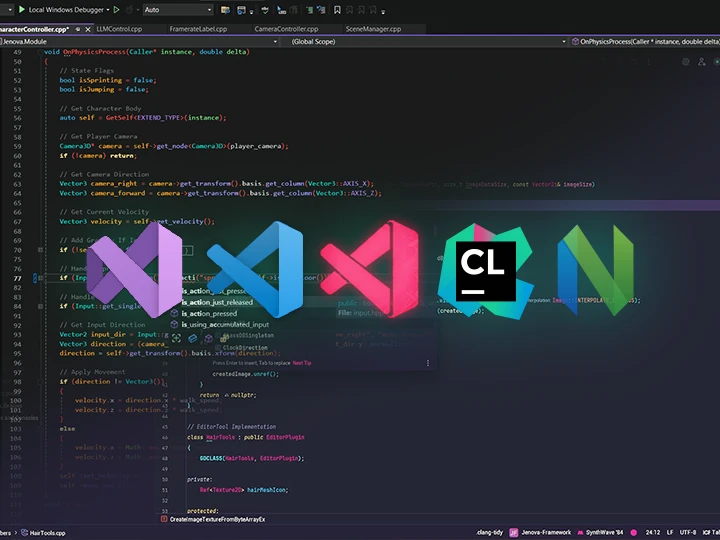
Task: Switch to the FramerateLabel.cpp tab
Action: pyautogui.click(x=198, y=29)
